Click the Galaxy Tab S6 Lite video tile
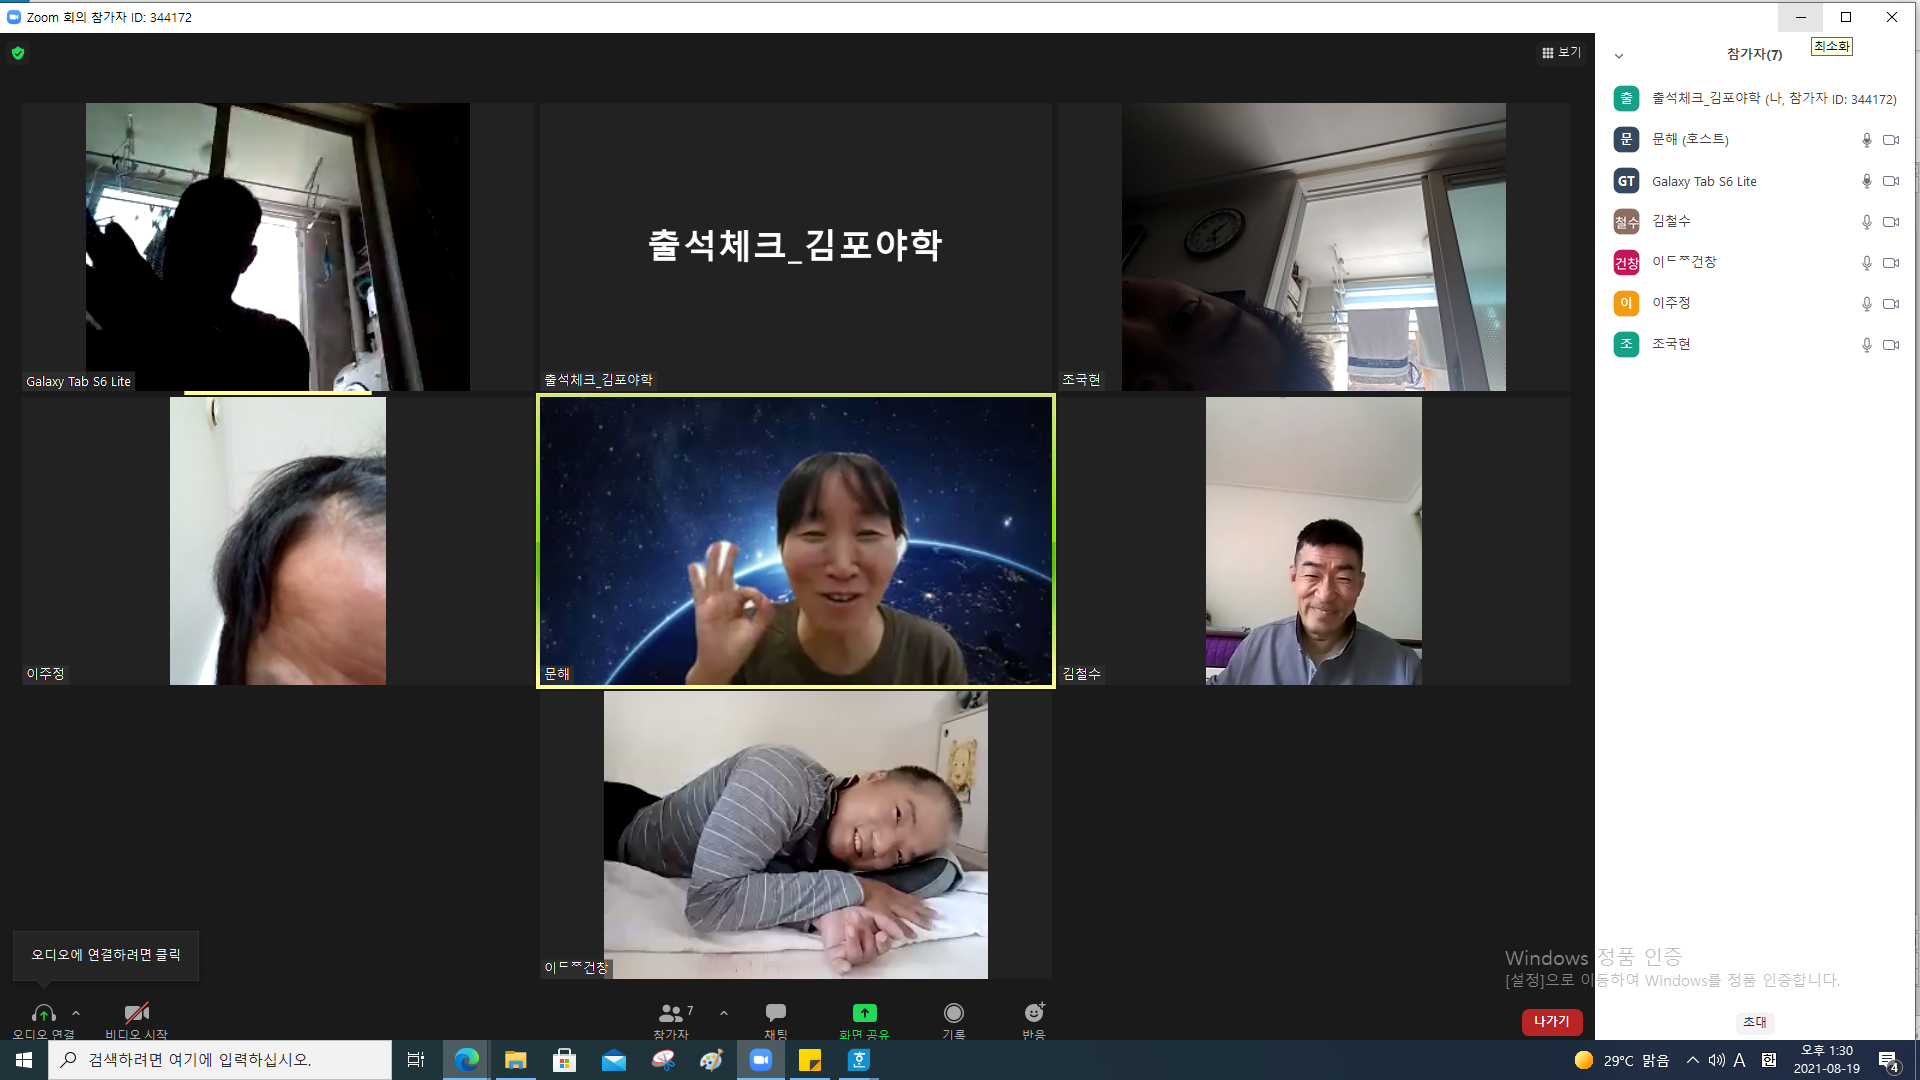The height and width of the screenshot is (1080, 1920). (278, 247)
